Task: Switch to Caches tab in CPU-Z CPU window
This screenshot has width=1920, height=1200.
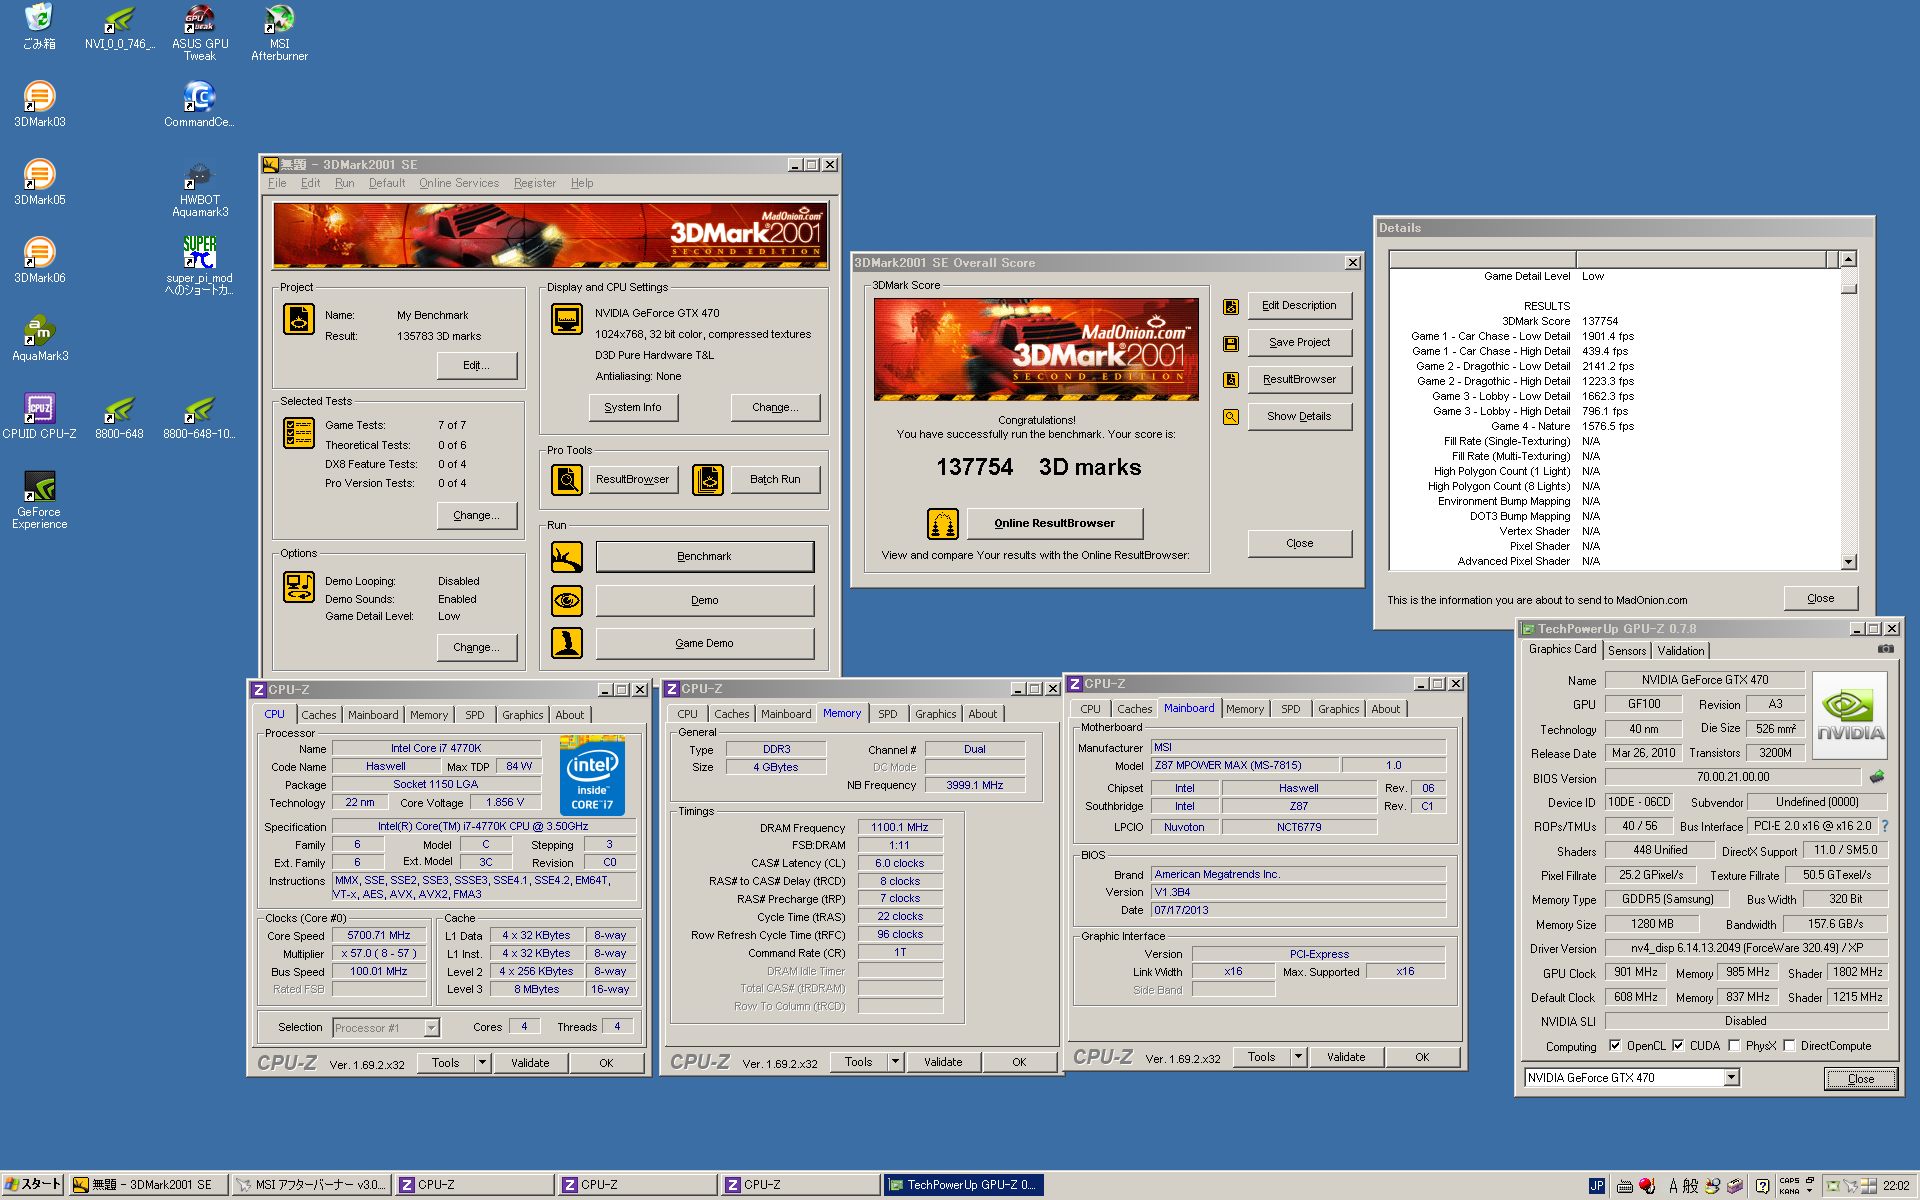Action: pos(318,715)
